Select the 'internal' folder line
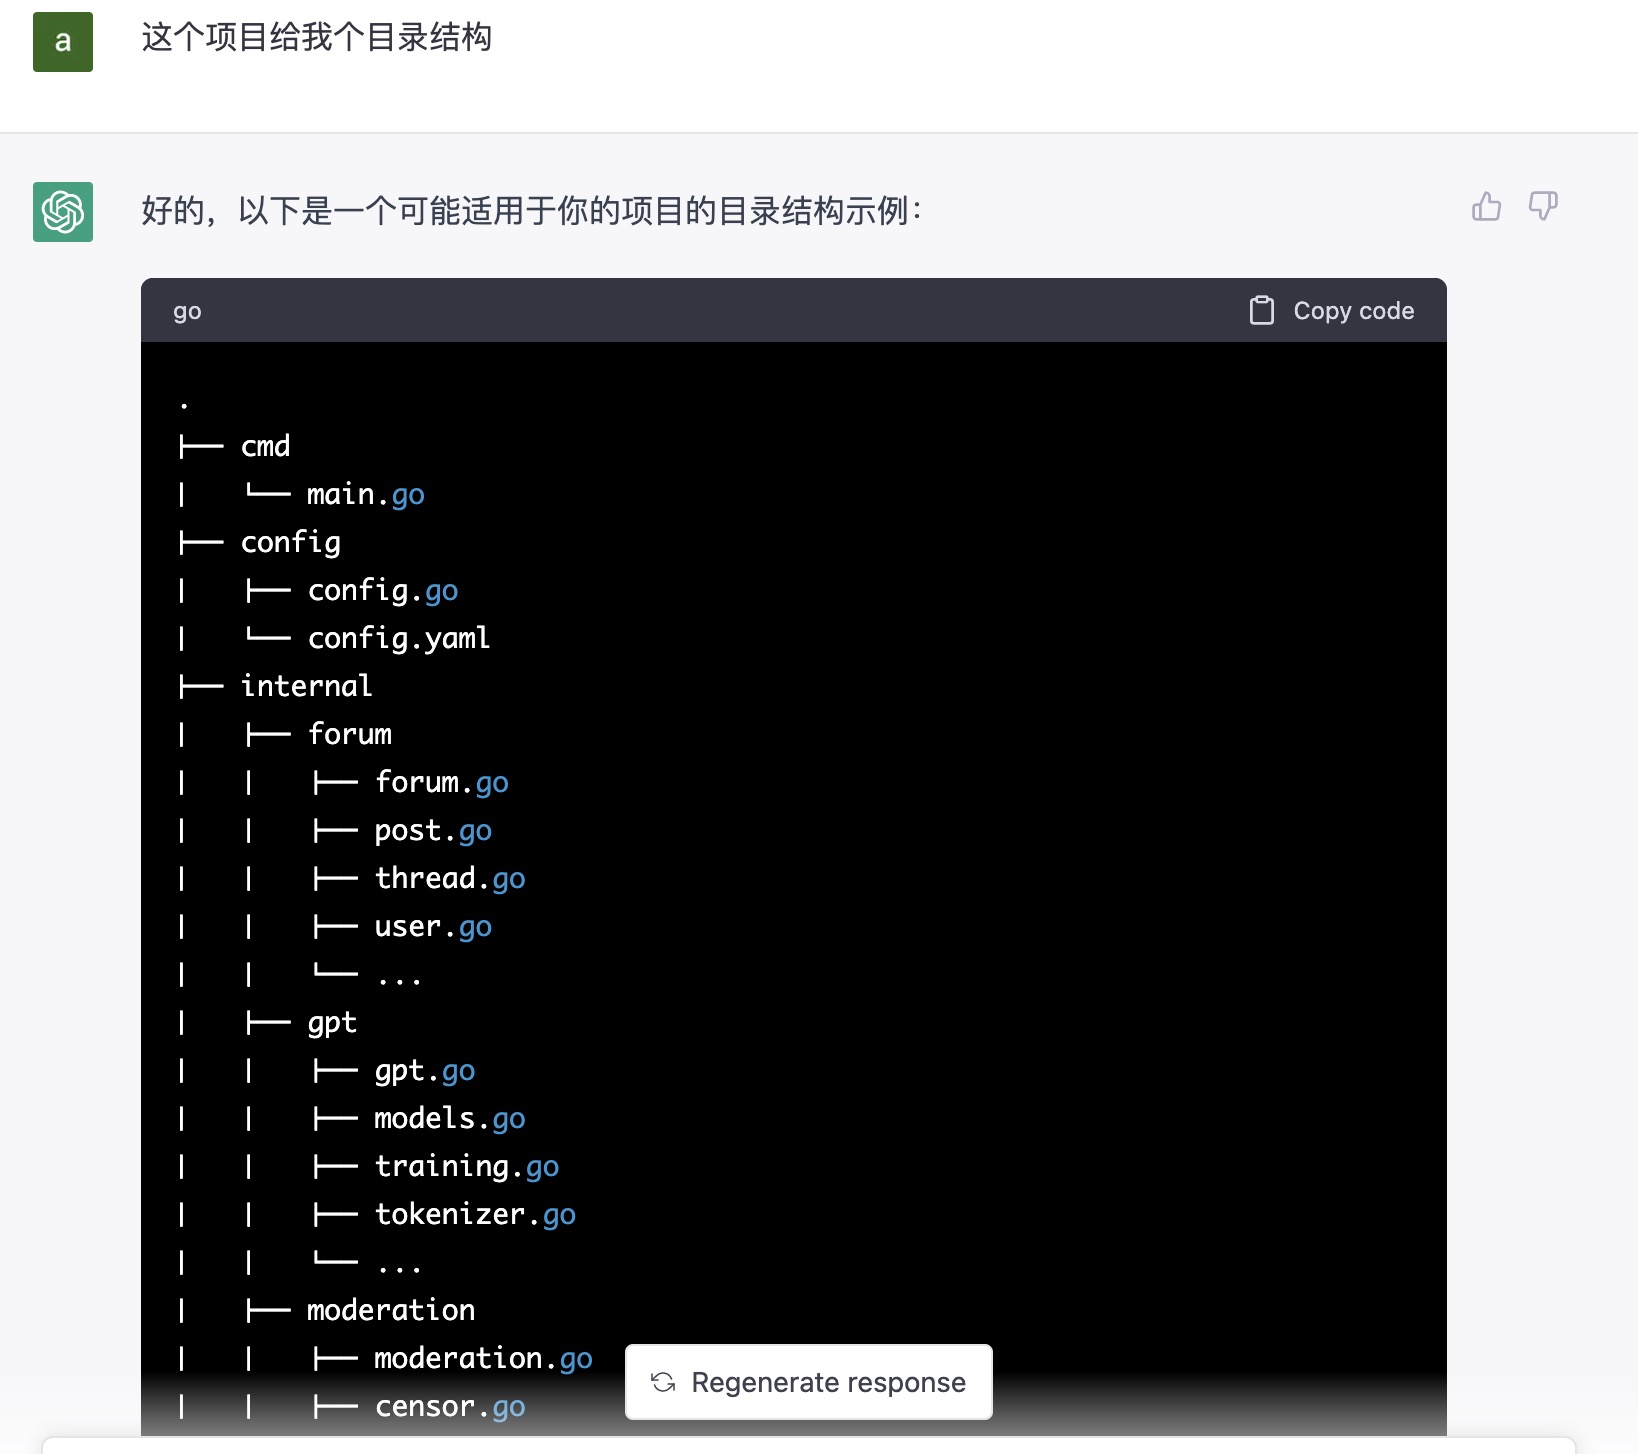 tap(306, 686)
